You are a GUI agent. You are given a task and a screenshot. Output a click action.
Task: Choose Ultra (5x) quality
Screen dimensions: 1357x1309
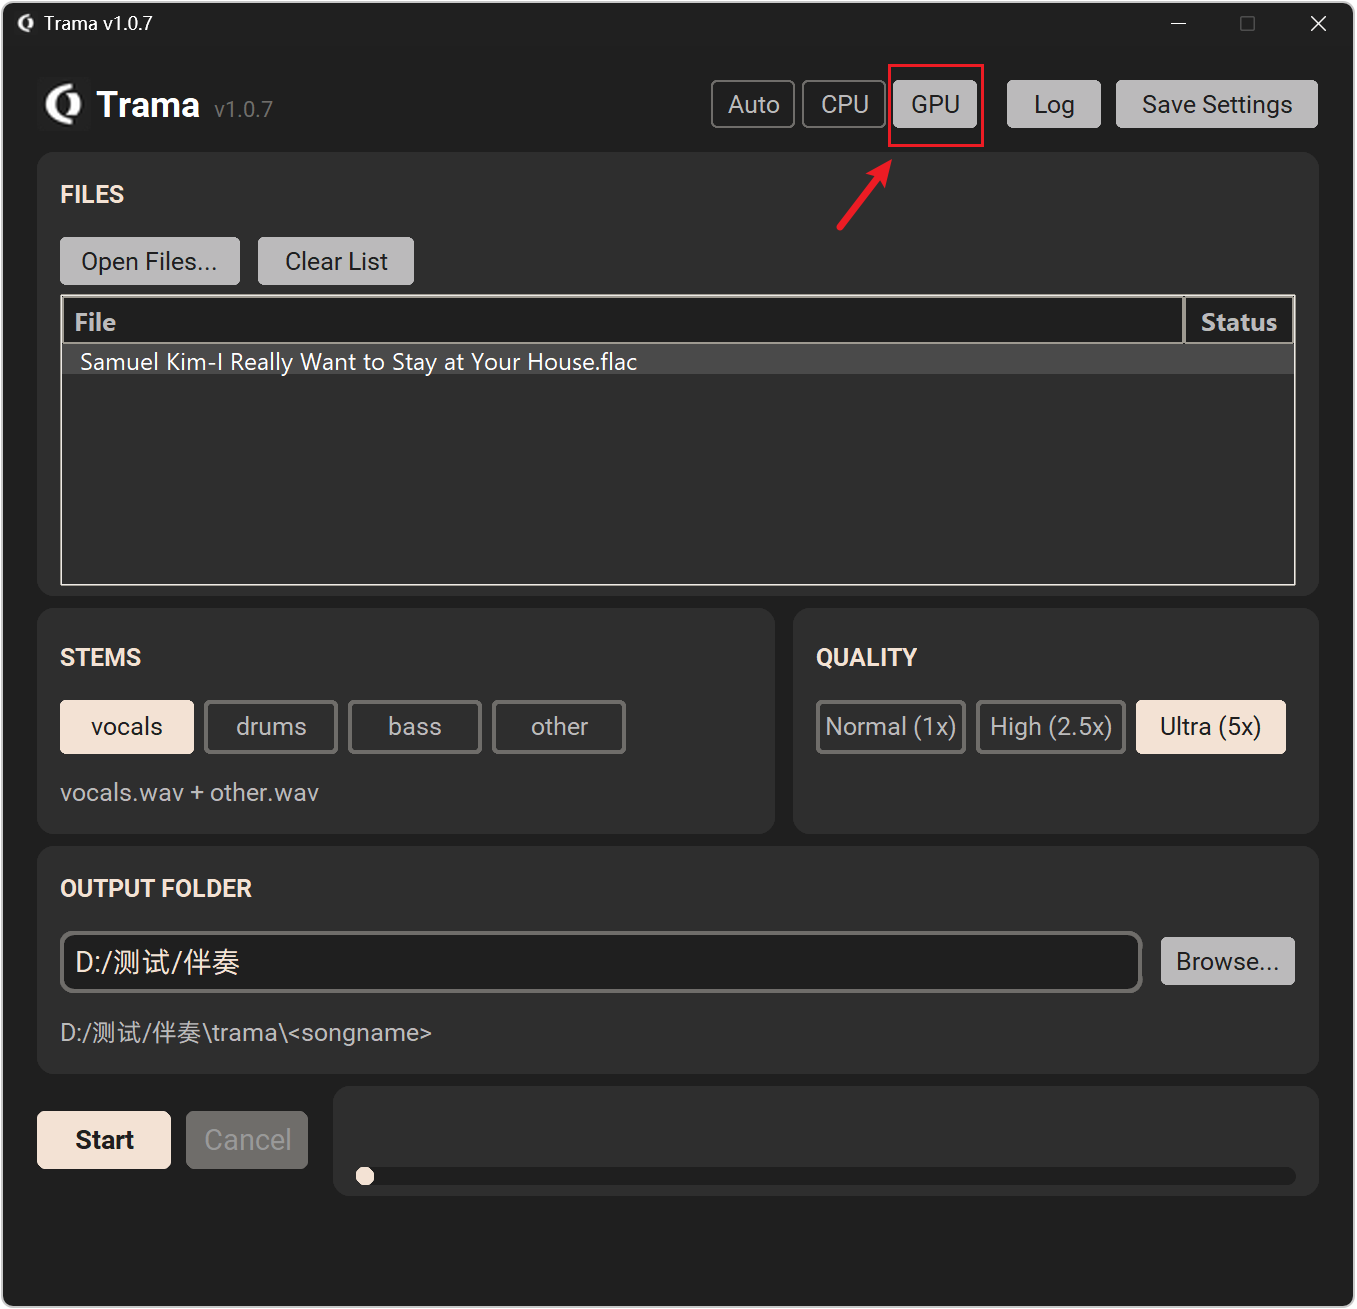pos(1211,727)
